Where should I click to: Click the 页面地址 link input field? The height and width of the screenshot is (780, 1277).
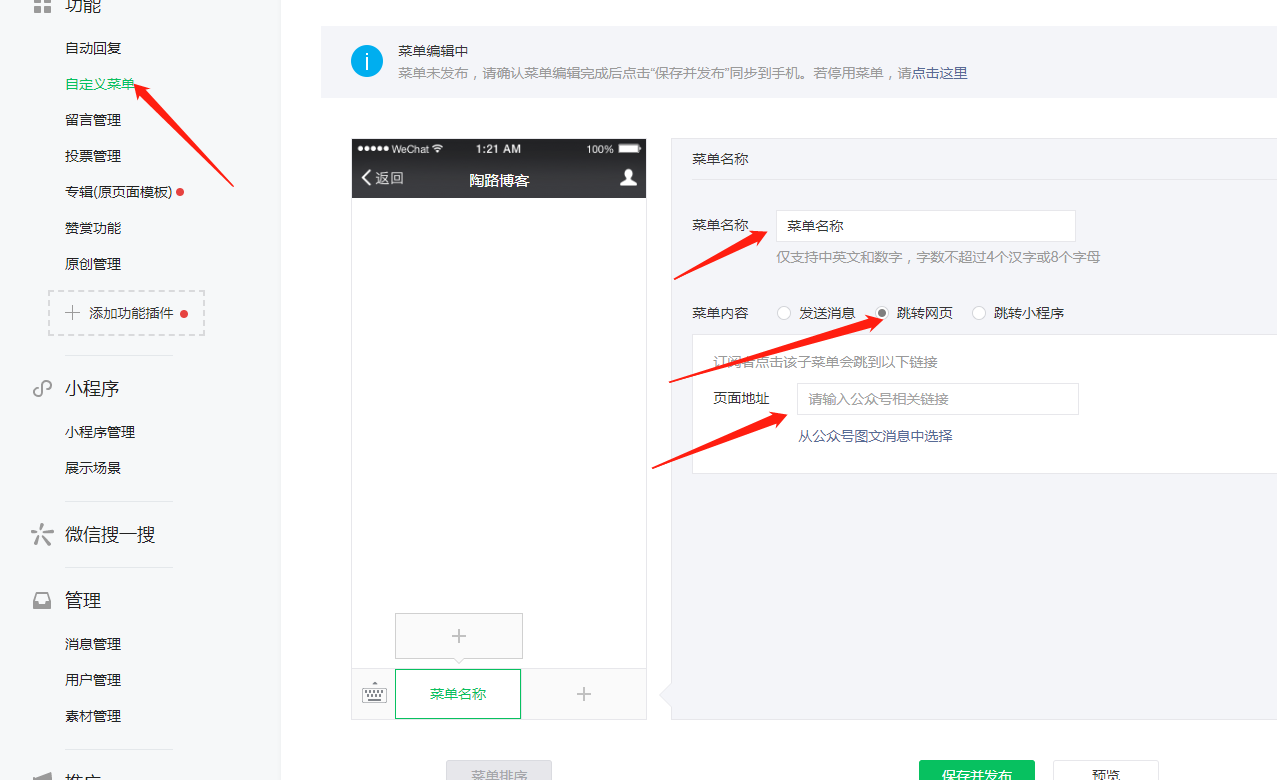(938, 399)
